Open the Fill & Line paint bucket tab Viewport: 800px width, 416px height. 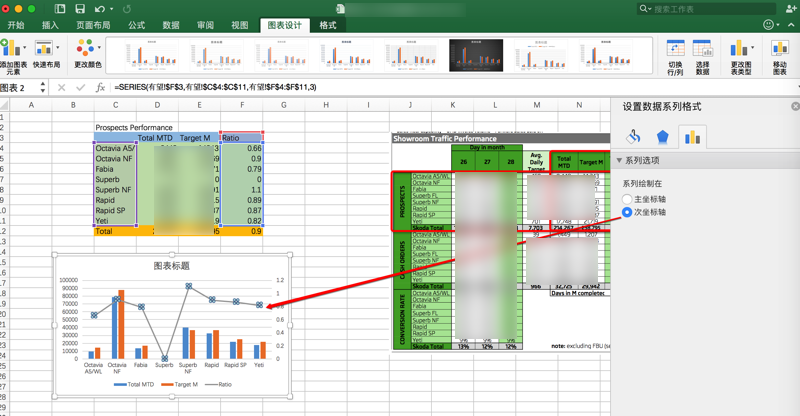(x=633, y=136)
